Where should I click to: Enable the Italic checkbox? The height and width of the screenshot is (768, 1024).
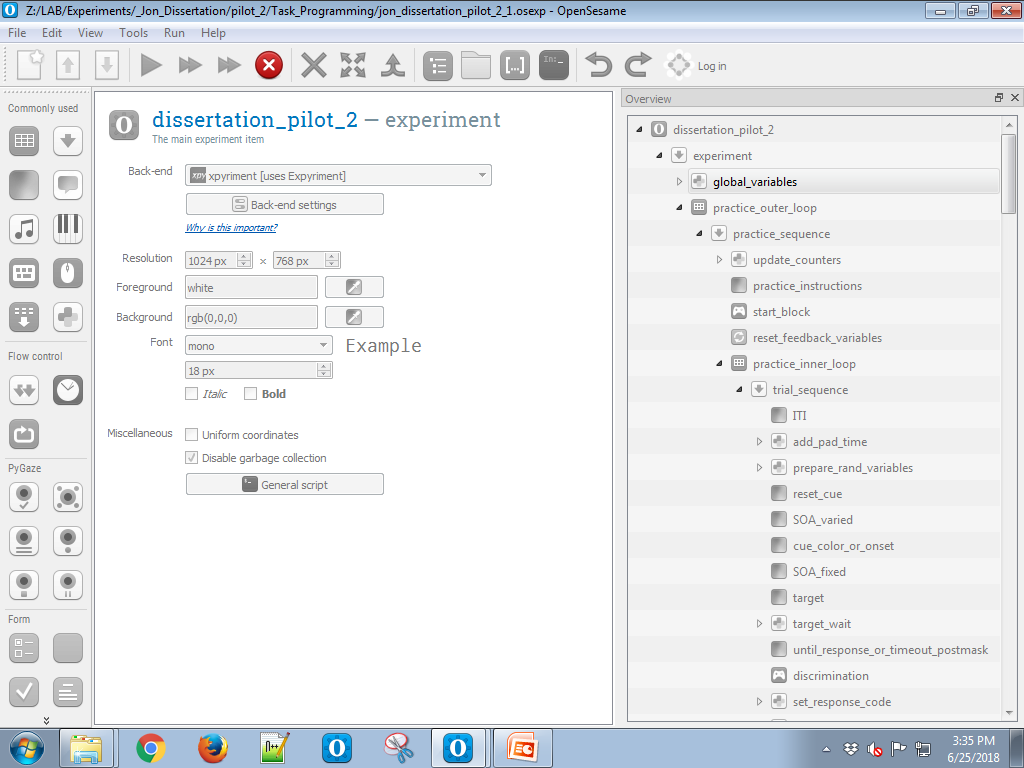192,394
